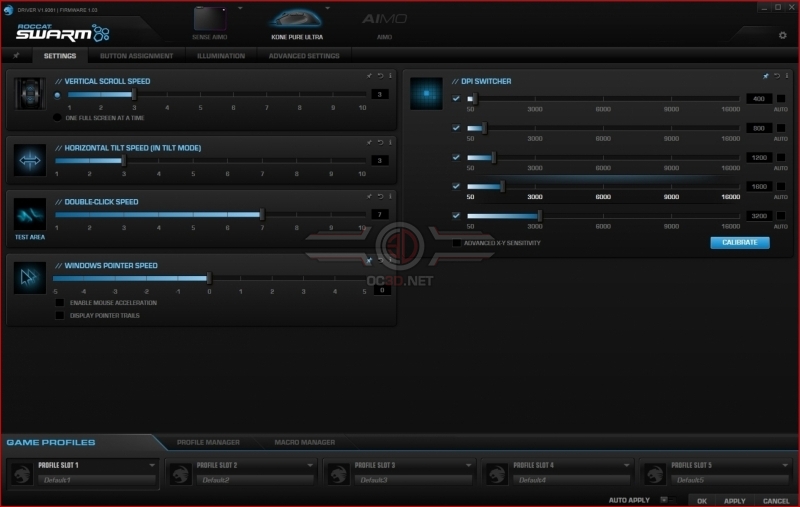Toggle Advanced X-Y Sensitivity checkbox
The image size is (800, 507).
457,243
